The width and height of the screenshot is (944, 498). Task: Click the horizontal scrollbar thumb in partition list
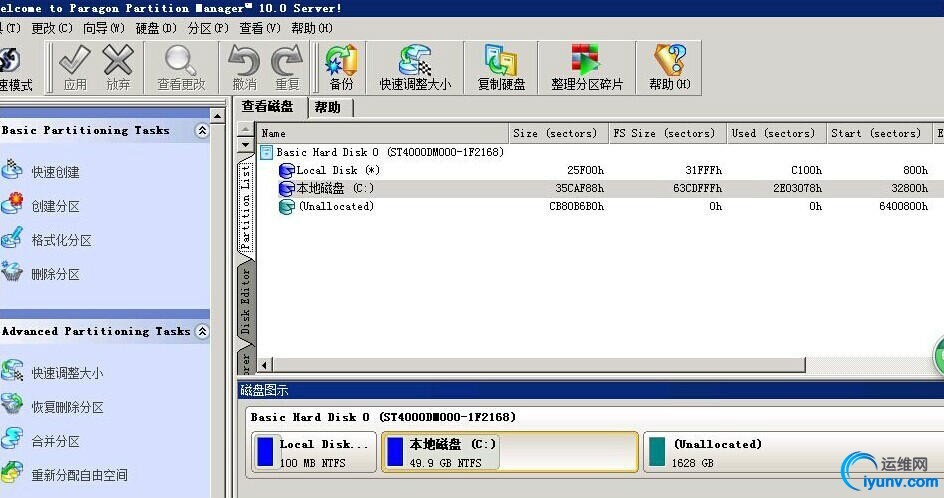point(538,365)
